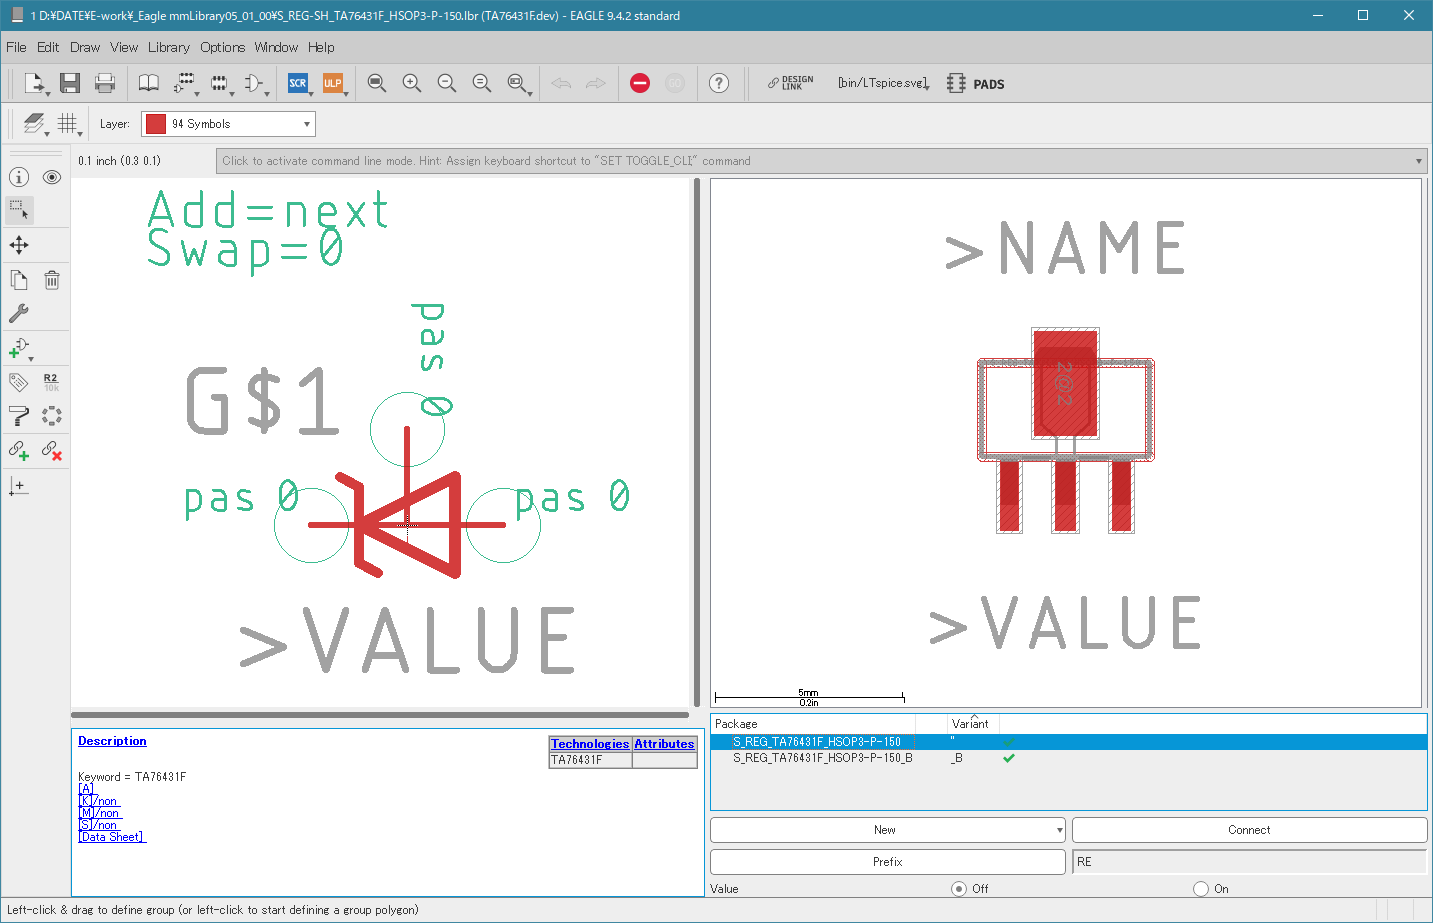
Task: Open the Data Sheet link
Action: (x=112, y=837)
